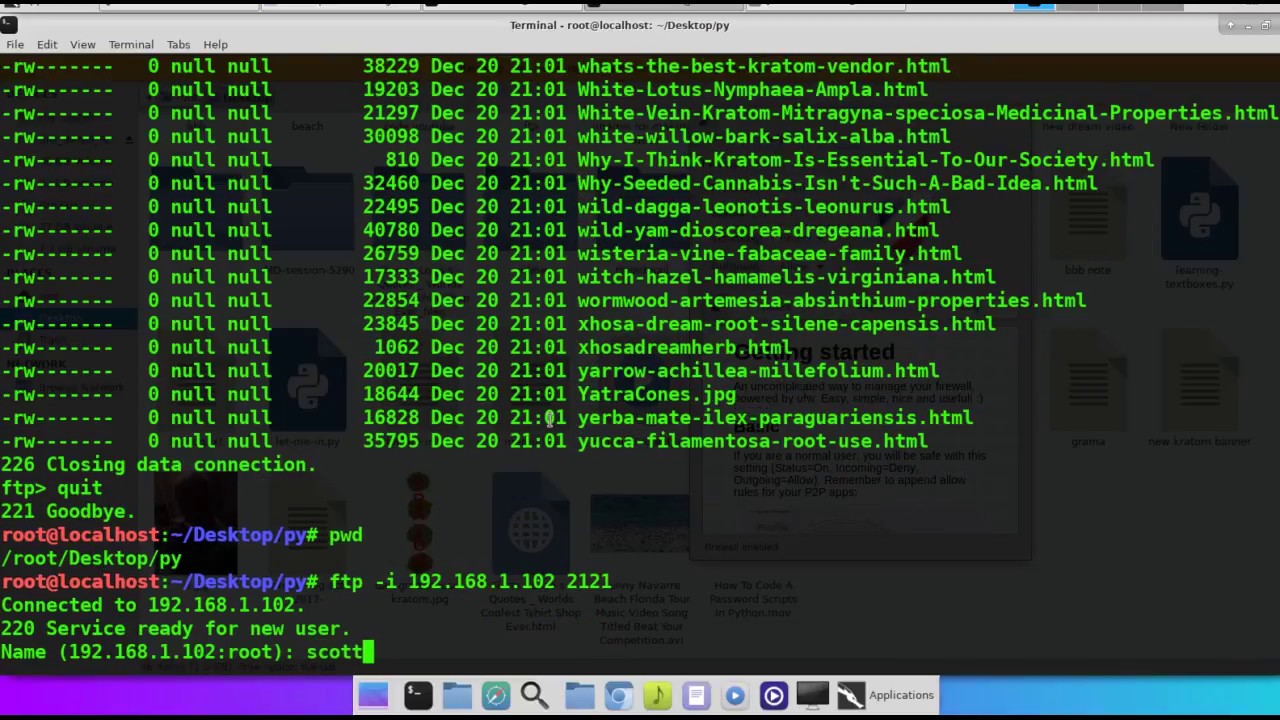
Task: Click file size '38229' in listing
Action: coord(391,66)
